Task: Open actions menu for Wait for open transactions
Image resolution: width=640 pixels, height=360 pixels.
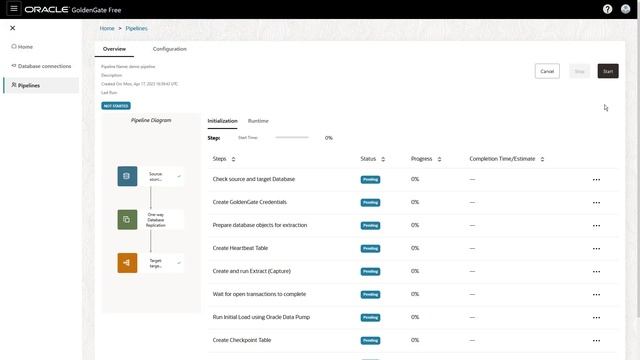Action: point(596,294)
